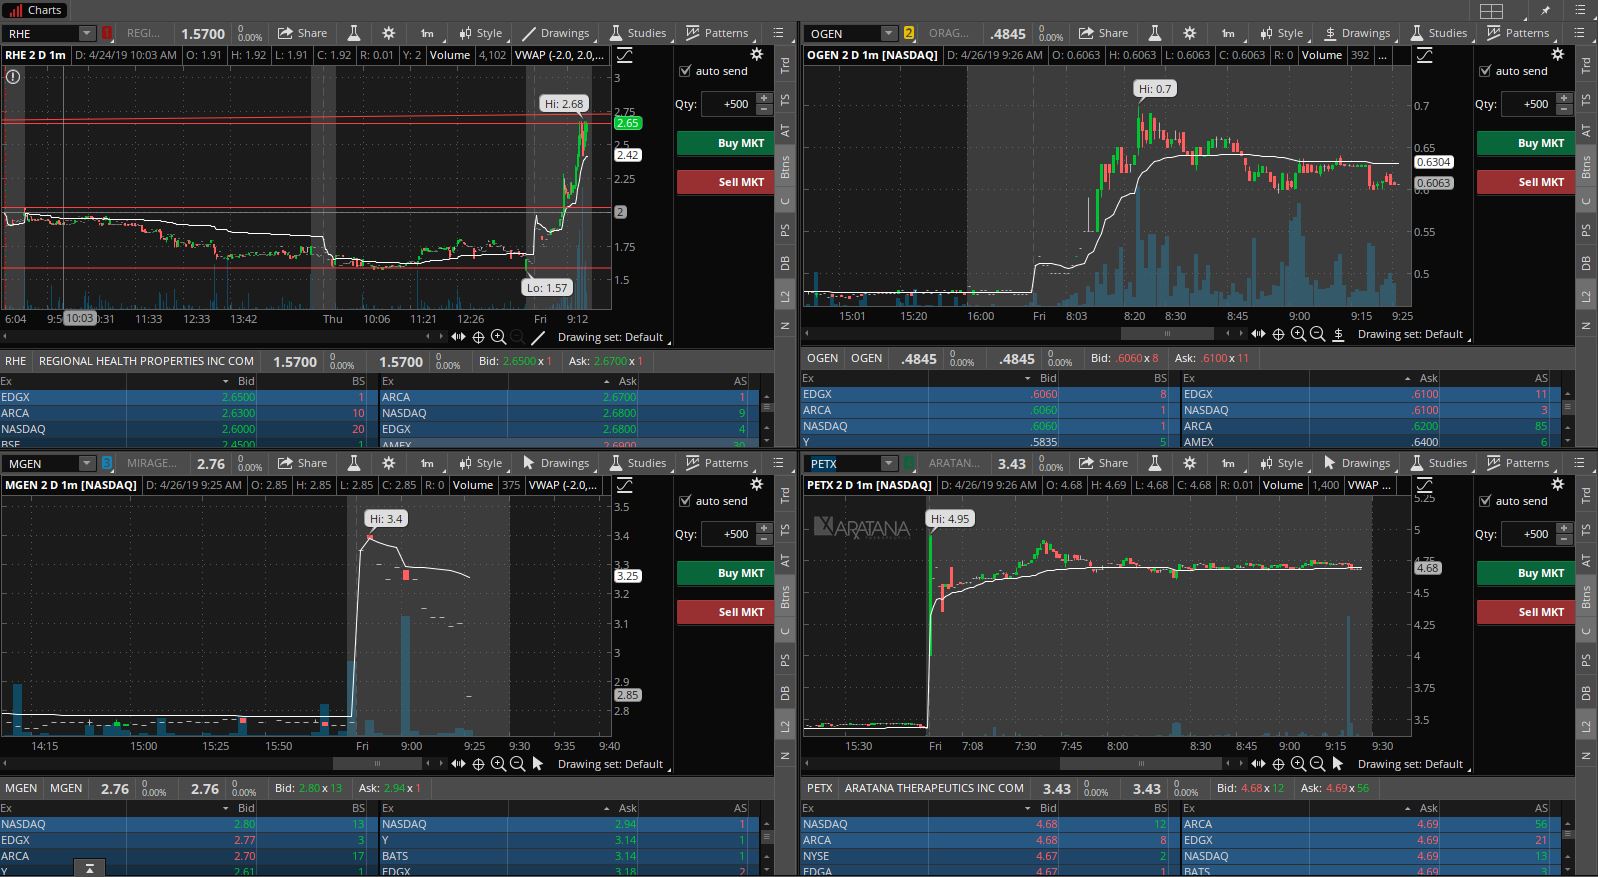This screenshot has height=877, width=1598.
Task: Click zoom in magnifier under RHE chart
Action: point(498,337)
